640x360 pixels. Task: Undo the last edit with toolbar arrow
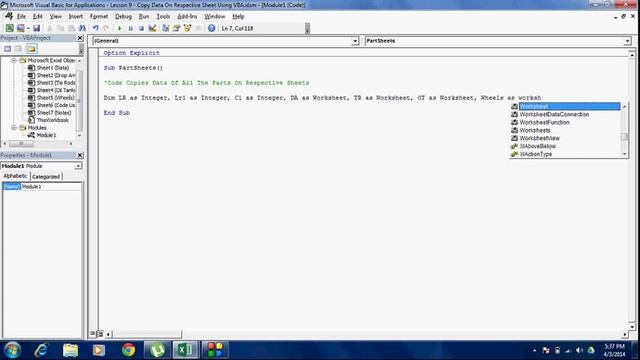click(95, 28)
